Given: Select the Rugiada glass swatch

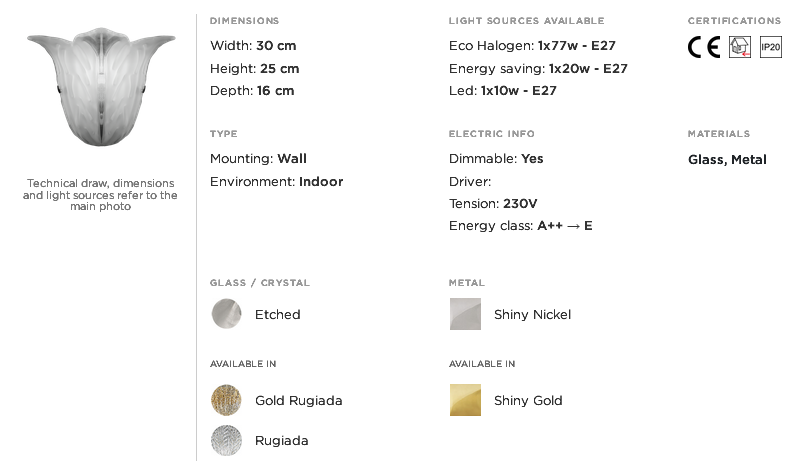Looking at the screenshot, I should [x=226, y=440].
